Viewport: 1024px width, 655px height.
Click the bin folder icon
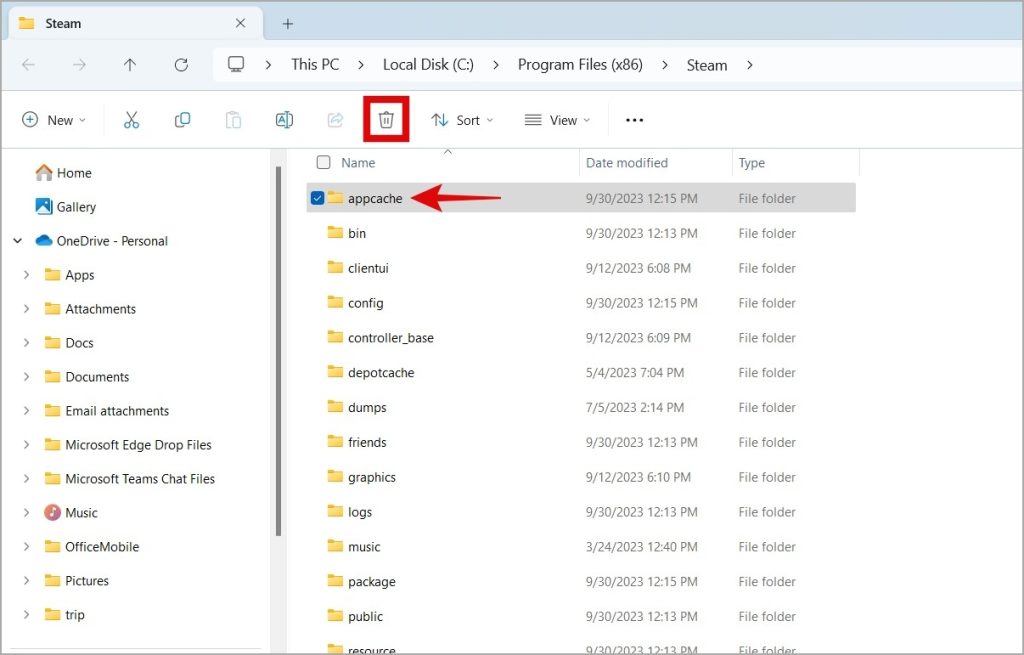click(335, 232)
